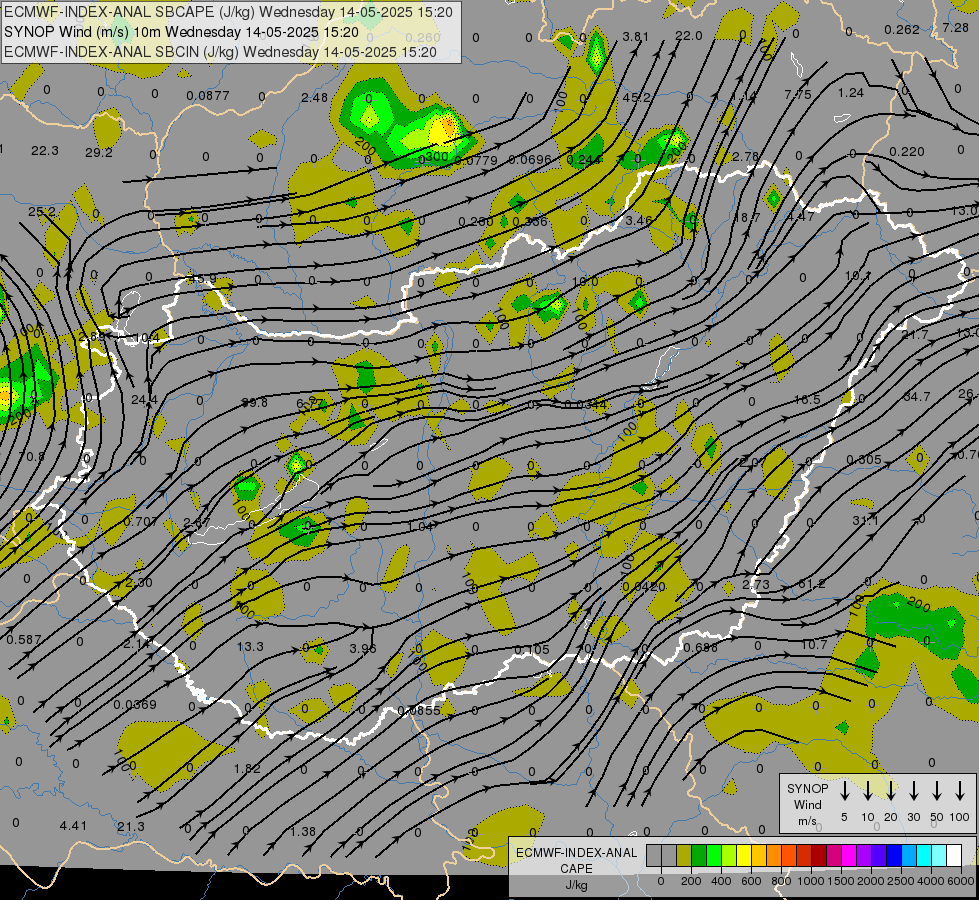Click the 5 m/s wind arrow in legend

[x=844, y=791]
